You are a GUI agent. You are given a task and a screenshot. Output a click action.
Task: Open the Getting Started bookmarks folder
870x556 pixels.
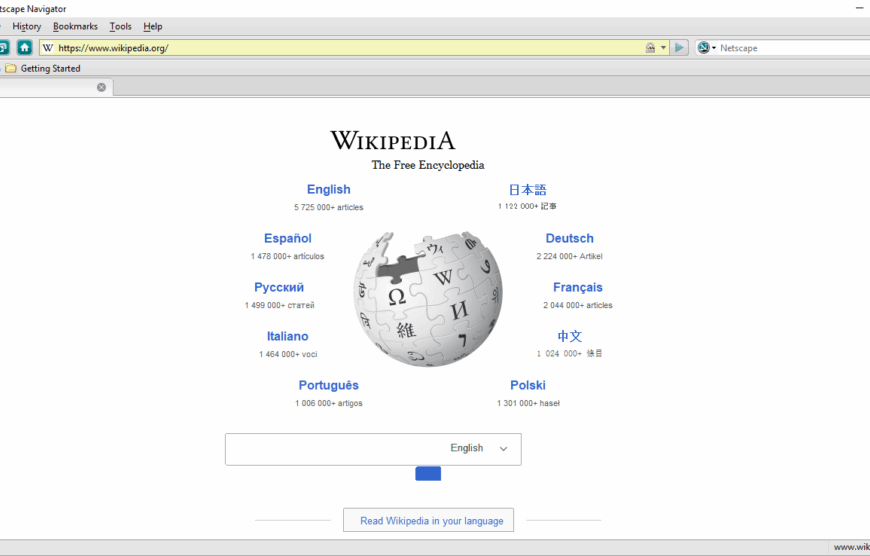point(43,68)
